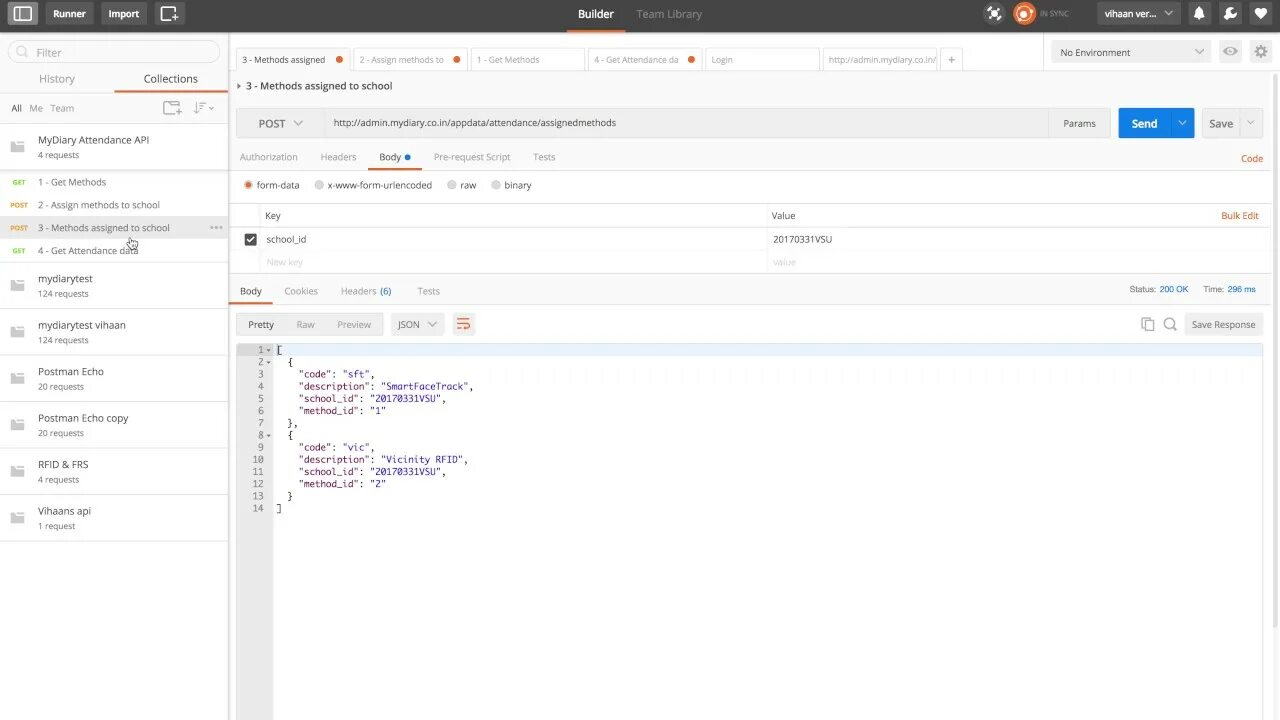
Task: Click the heart icon in header
Action: click(1260, 14)
